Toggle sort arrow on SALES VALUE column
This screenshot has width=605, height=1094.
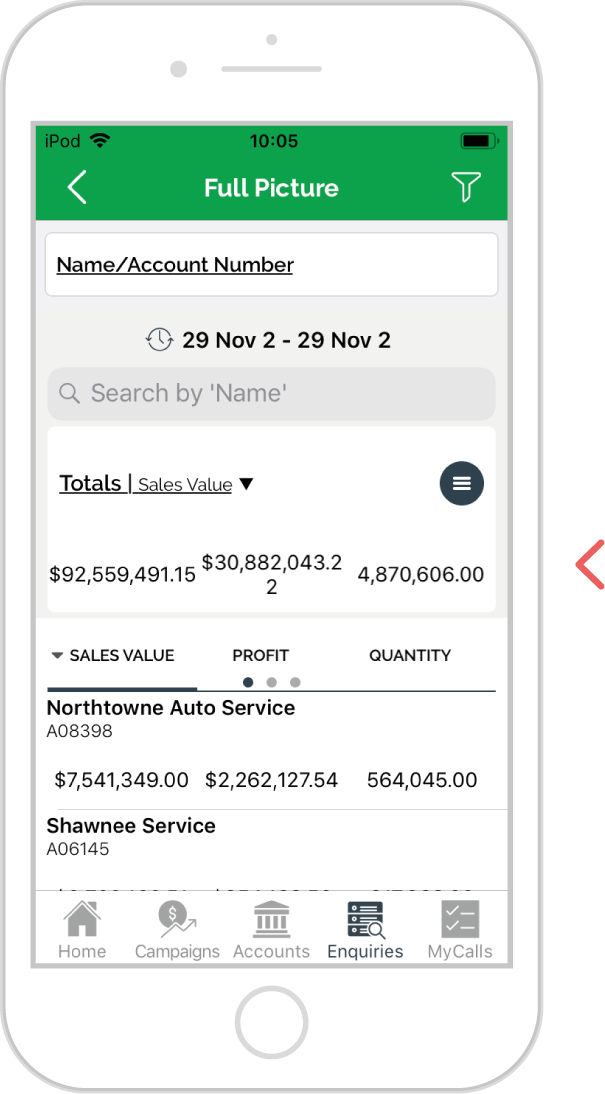point(57,656)
